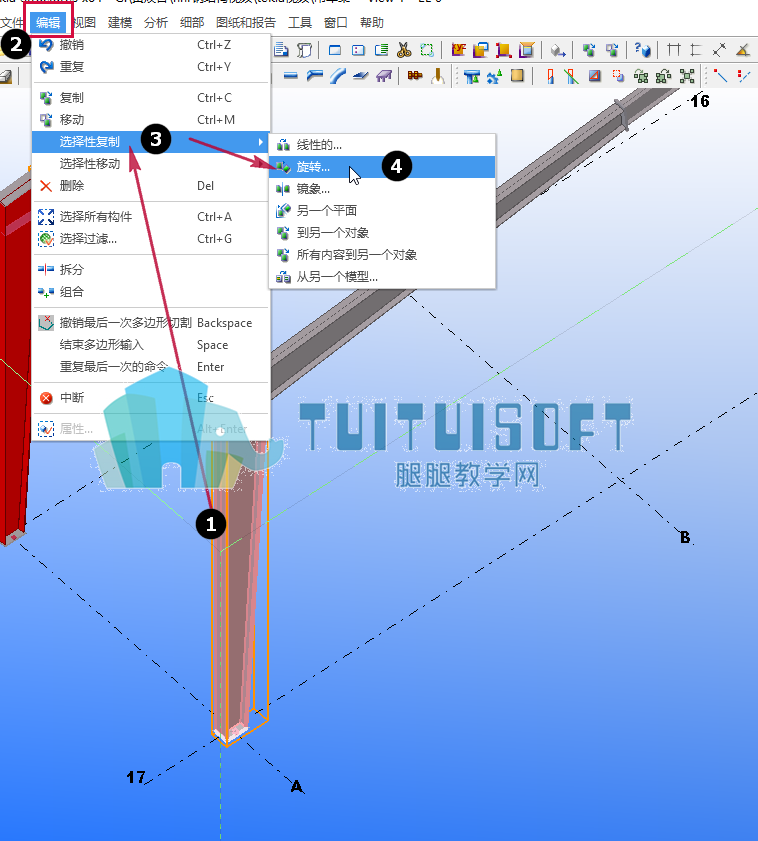Click the measure free distance icon
This screenshot has width=758, height=841.
point(719,50)
